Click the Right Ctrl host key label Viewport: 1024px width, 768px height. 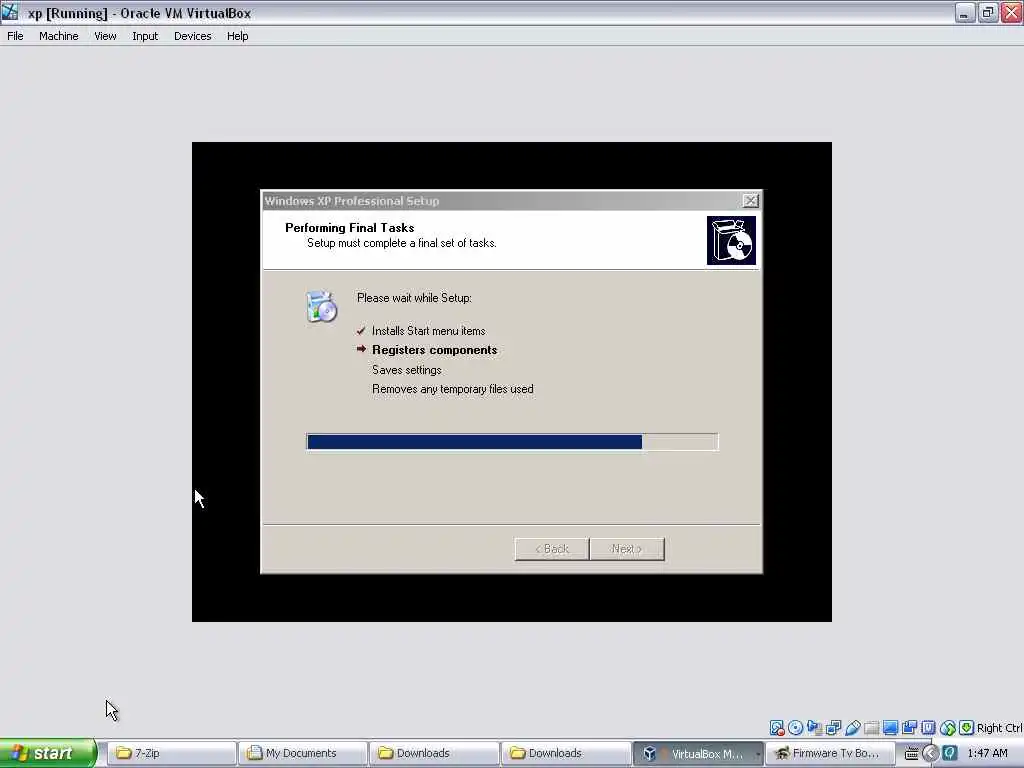point(999,728)
